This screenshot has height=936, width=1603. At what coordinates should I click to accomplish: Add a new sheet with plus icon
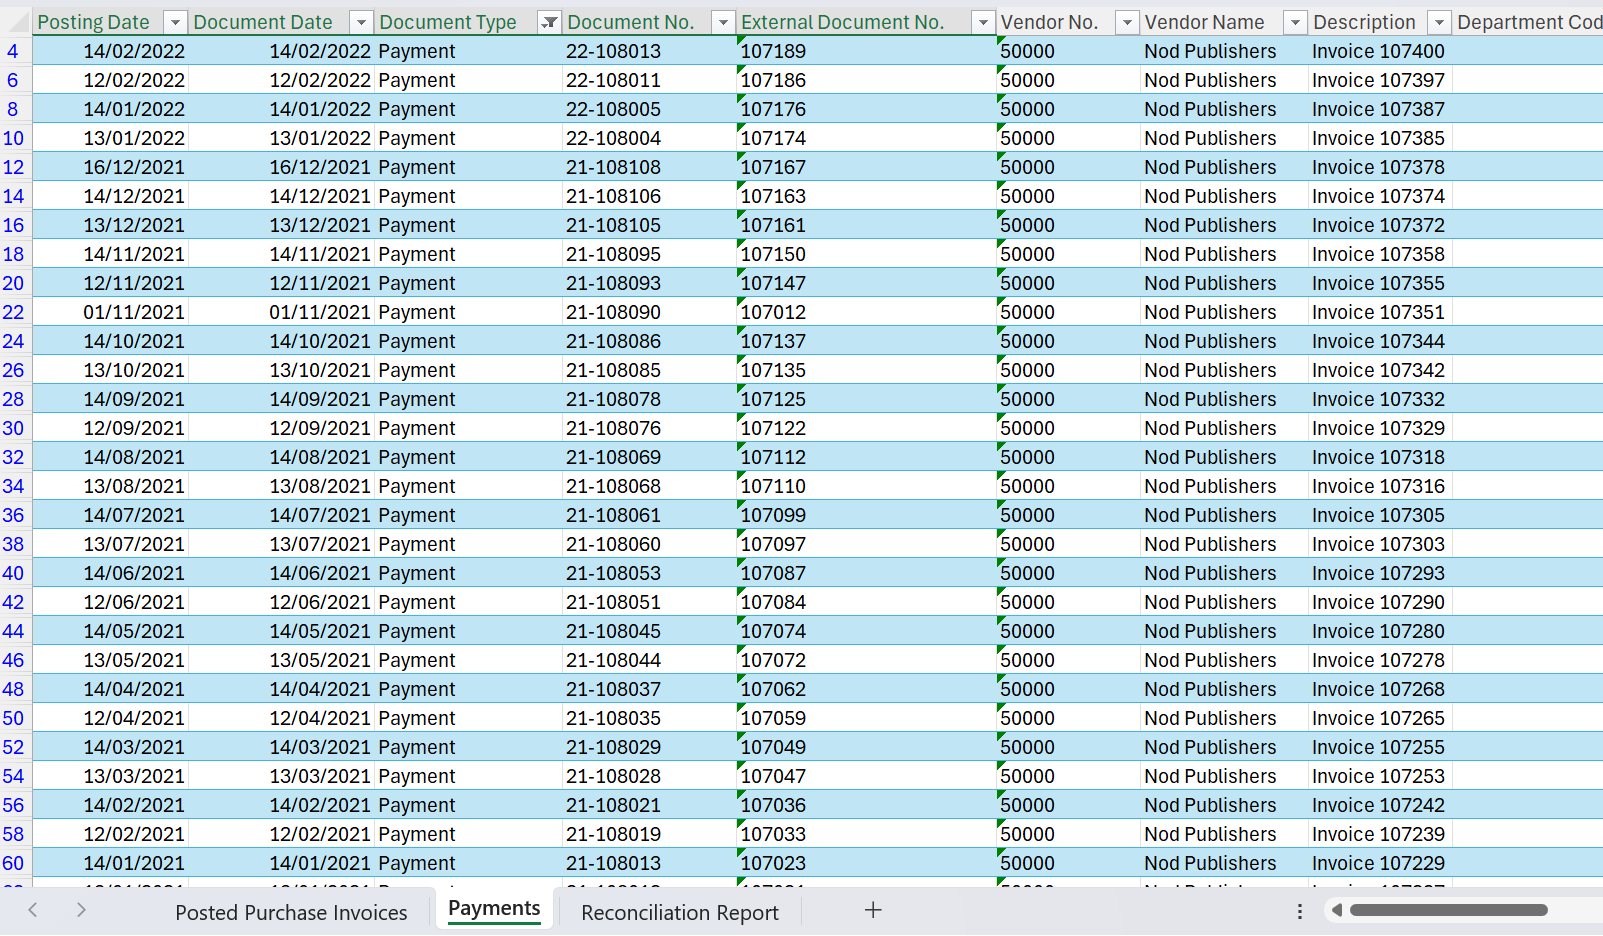872,910
